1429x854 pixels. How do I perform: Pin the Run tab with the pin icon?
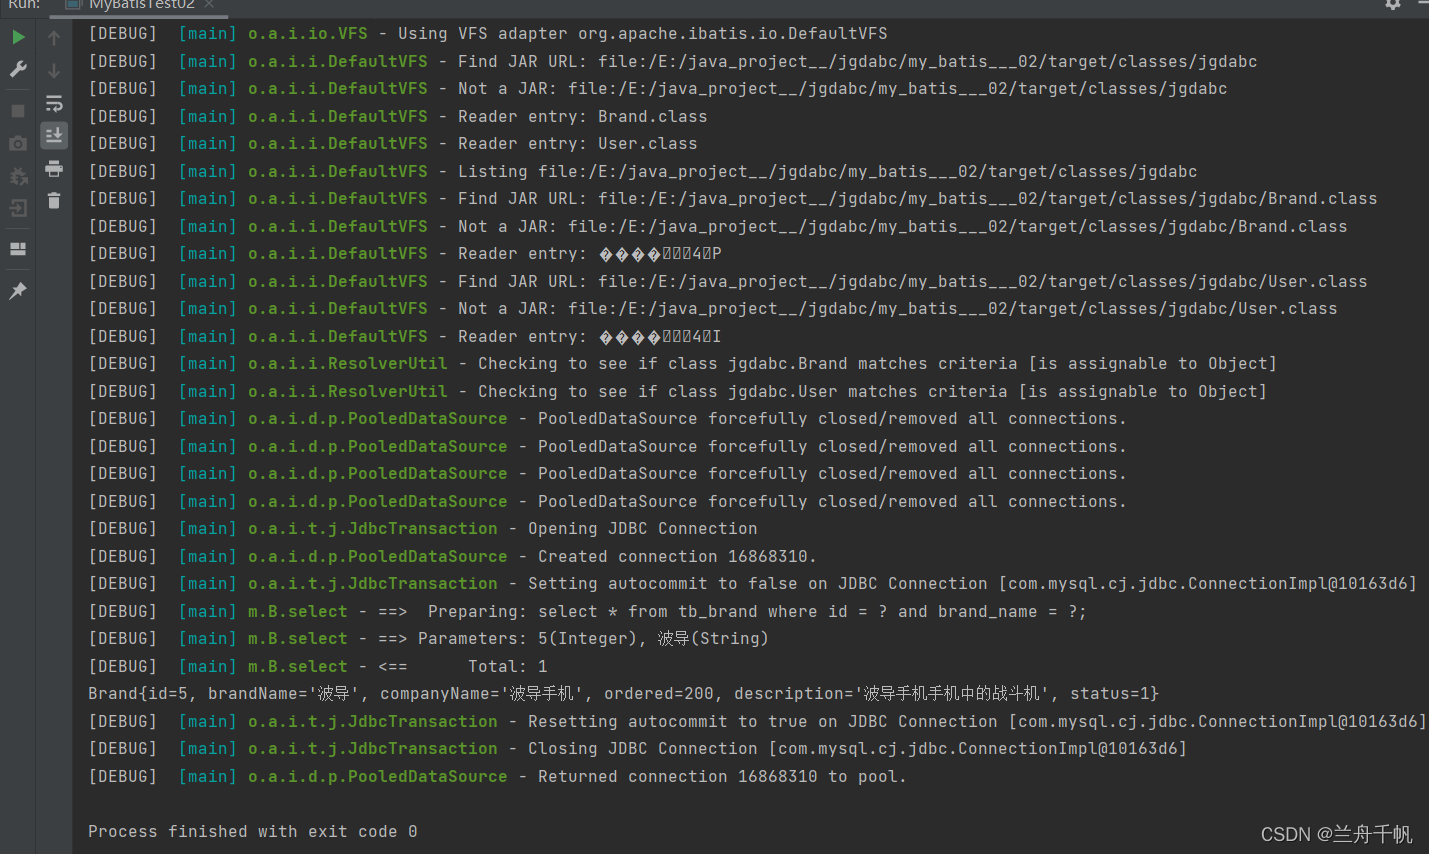click(x=18, y=291)
